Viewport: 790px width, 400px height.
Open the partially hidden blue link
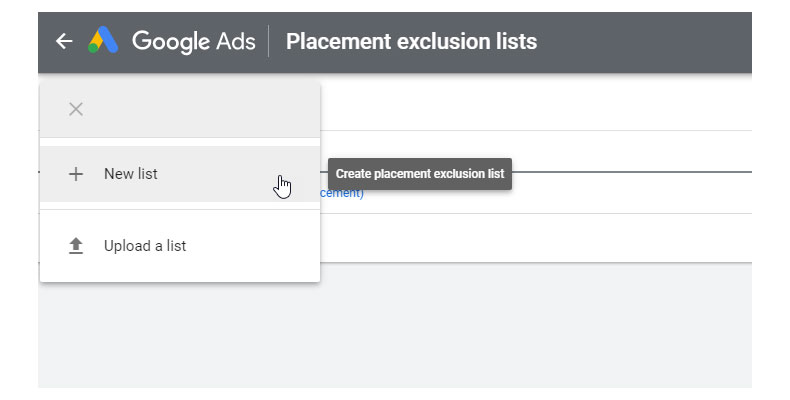[x=342, y=193]
